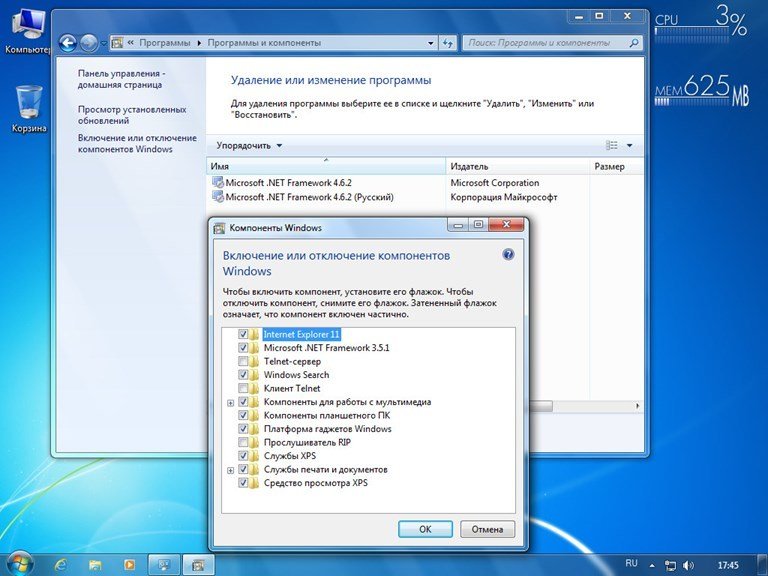The height and width of the screenshot is (576, 768).
Task: Enable the Прослушиватель RIP checkbox
Action: (243, 442)
